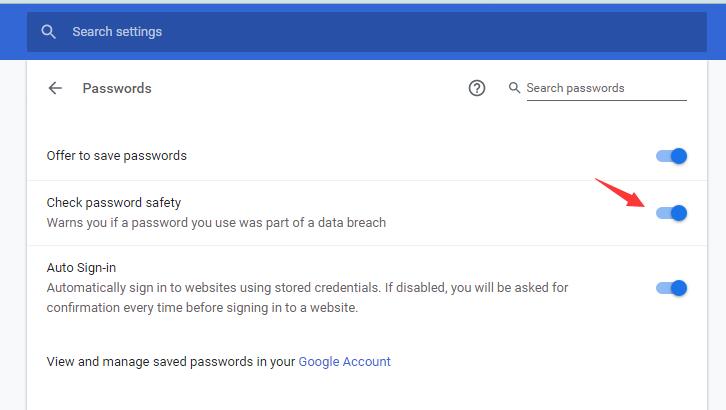
Task: Click View and manage saved passwords text
Action: tap(171, 361)
